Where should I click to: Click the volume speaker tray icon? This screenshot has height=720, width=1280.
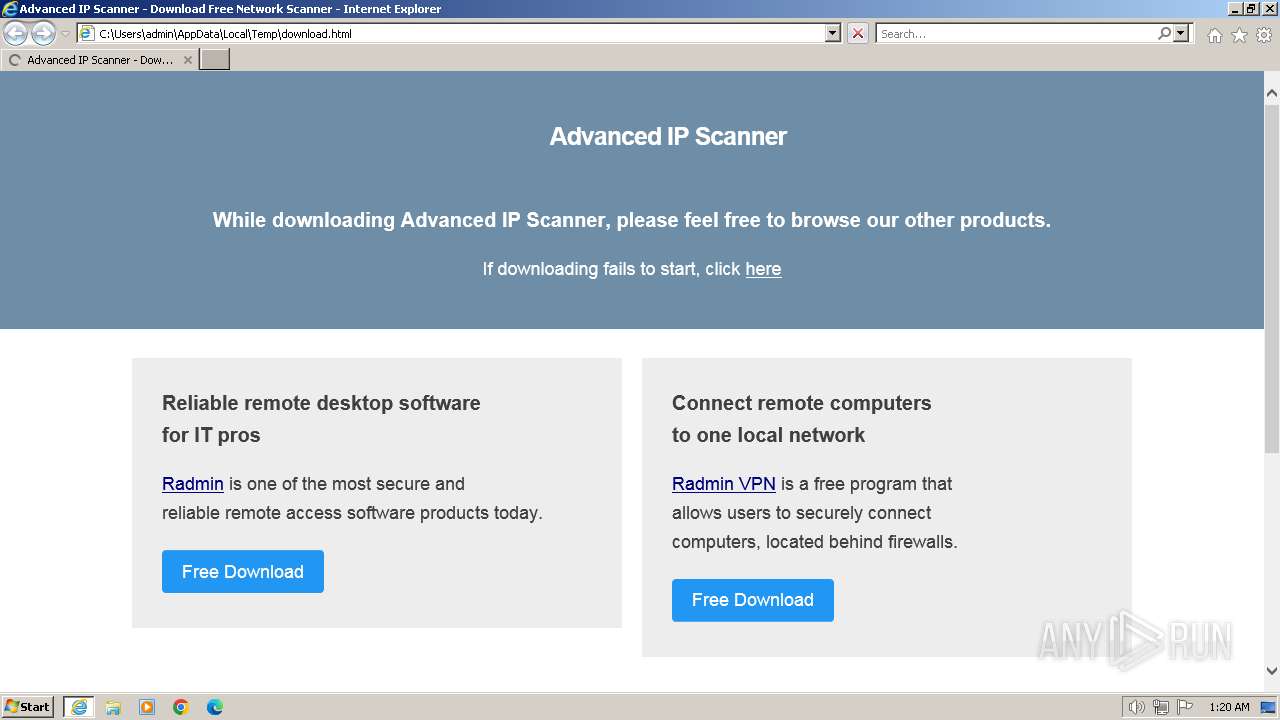point(1136,707)
